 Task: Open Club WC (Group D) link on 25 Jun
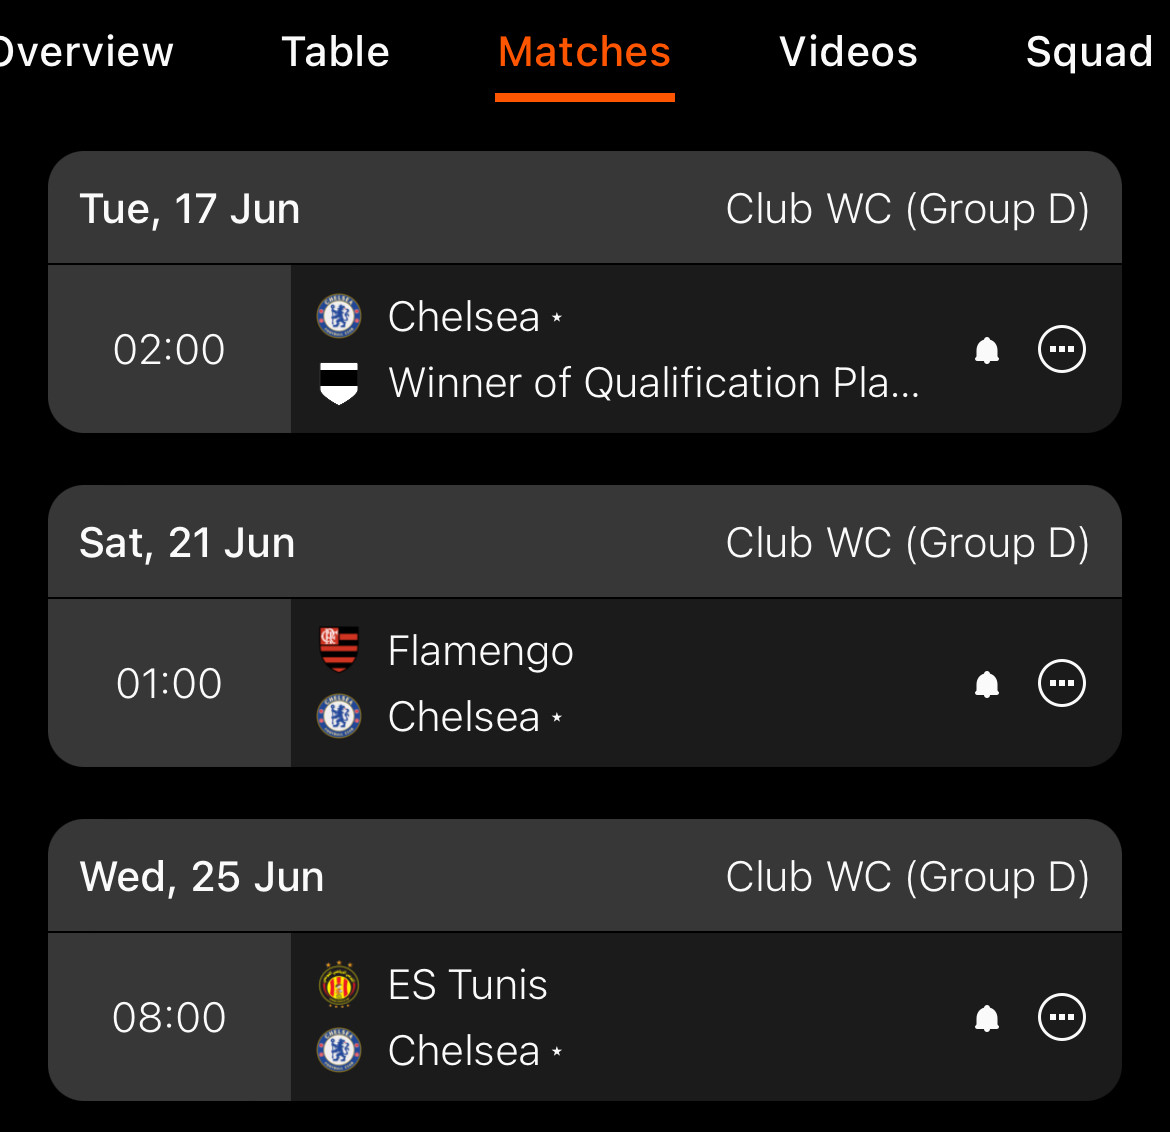pyautogui.click(x=907, y=876)
